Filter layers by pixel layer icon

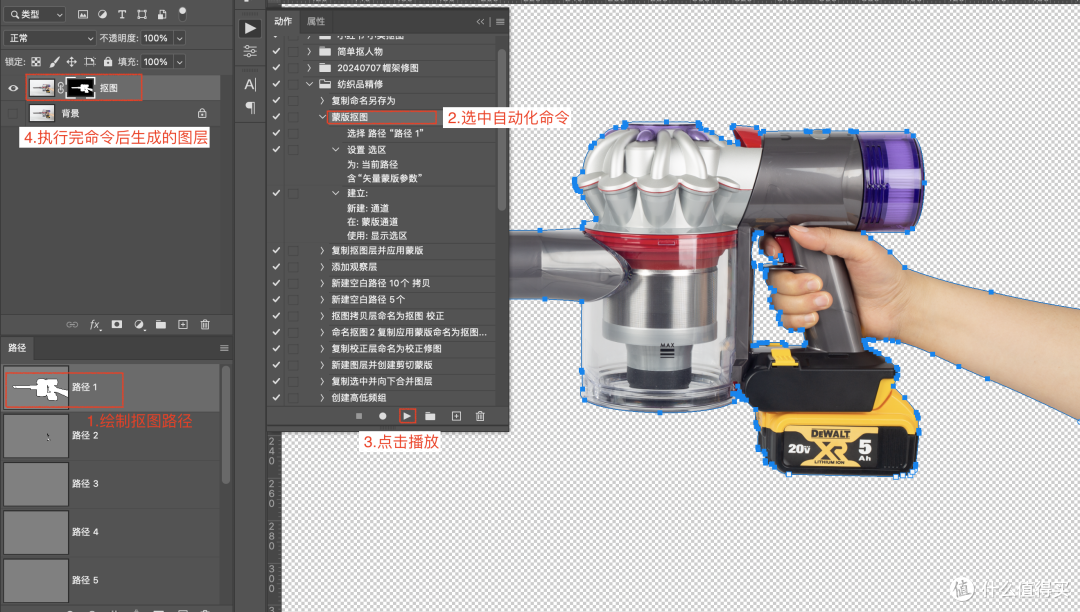pyautogui.click(x=83, y=14)
